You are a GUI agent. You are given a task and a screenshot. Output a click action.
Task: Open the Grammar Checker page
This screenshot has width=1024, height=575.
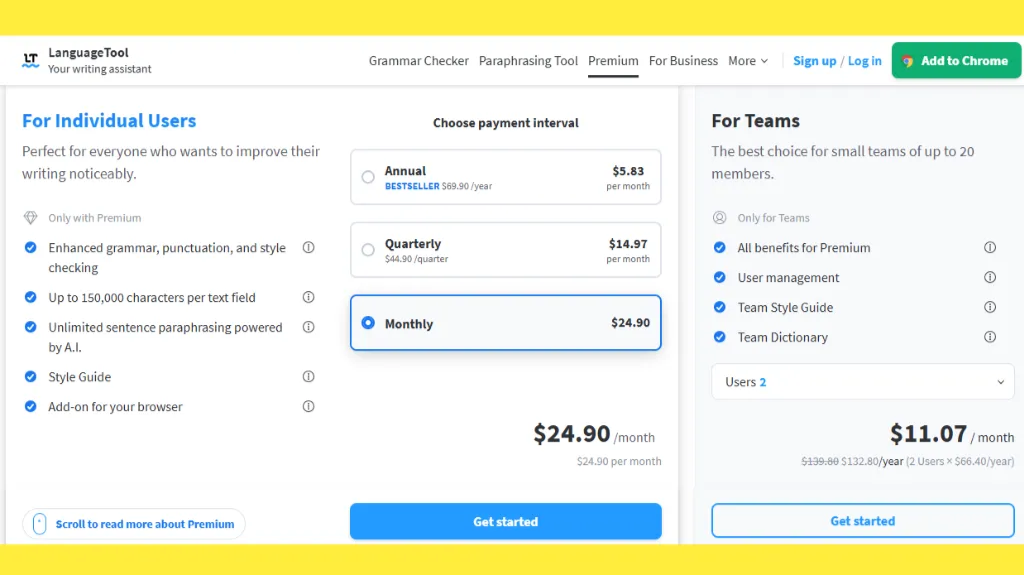(418, 61)
